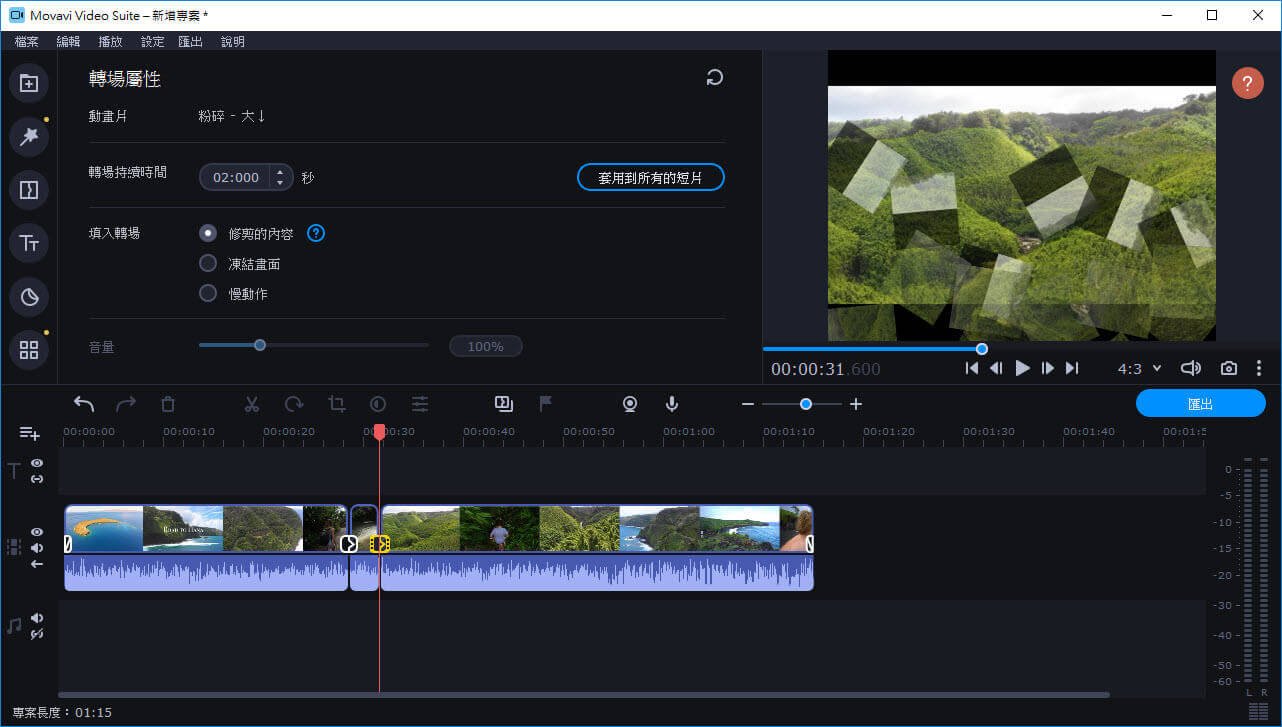Toggle title track visibility eye
Screen dimensions: 1282x727
pos(37,463)
